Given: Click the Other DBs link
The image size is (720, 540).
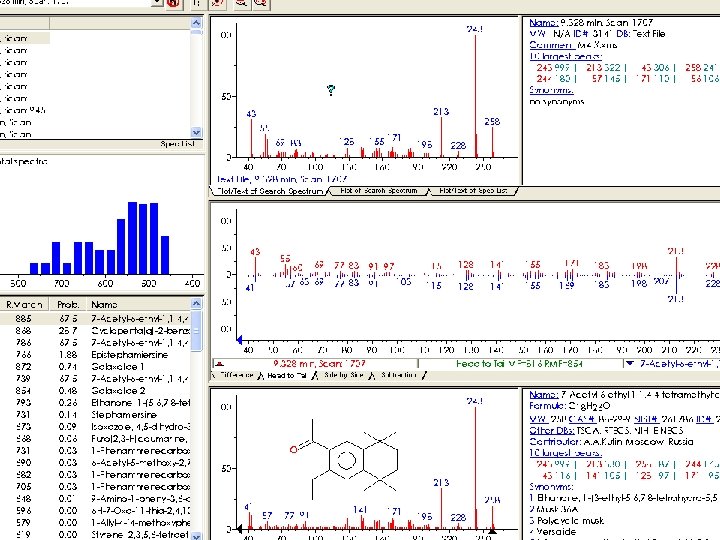Looking at the screenshot, I should coord(551,430).
